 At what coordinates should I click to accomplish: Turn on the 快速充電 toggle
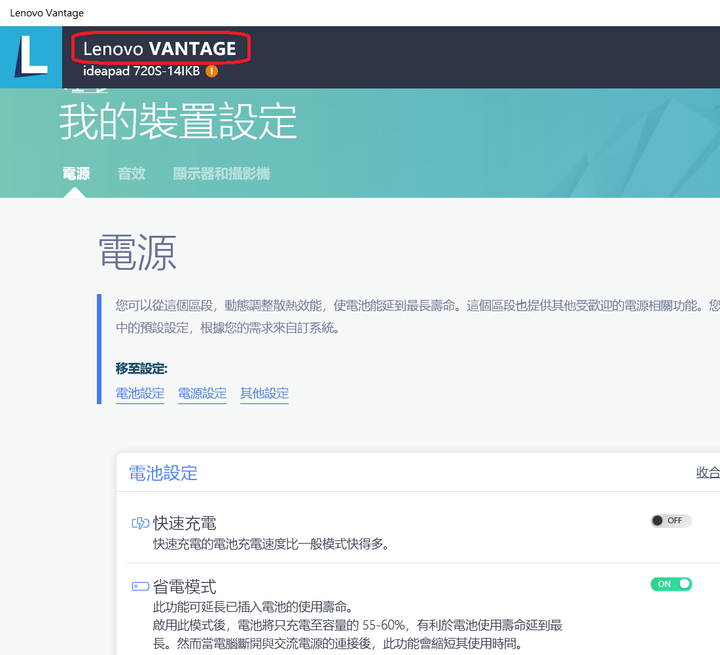(x=671, y=520)
